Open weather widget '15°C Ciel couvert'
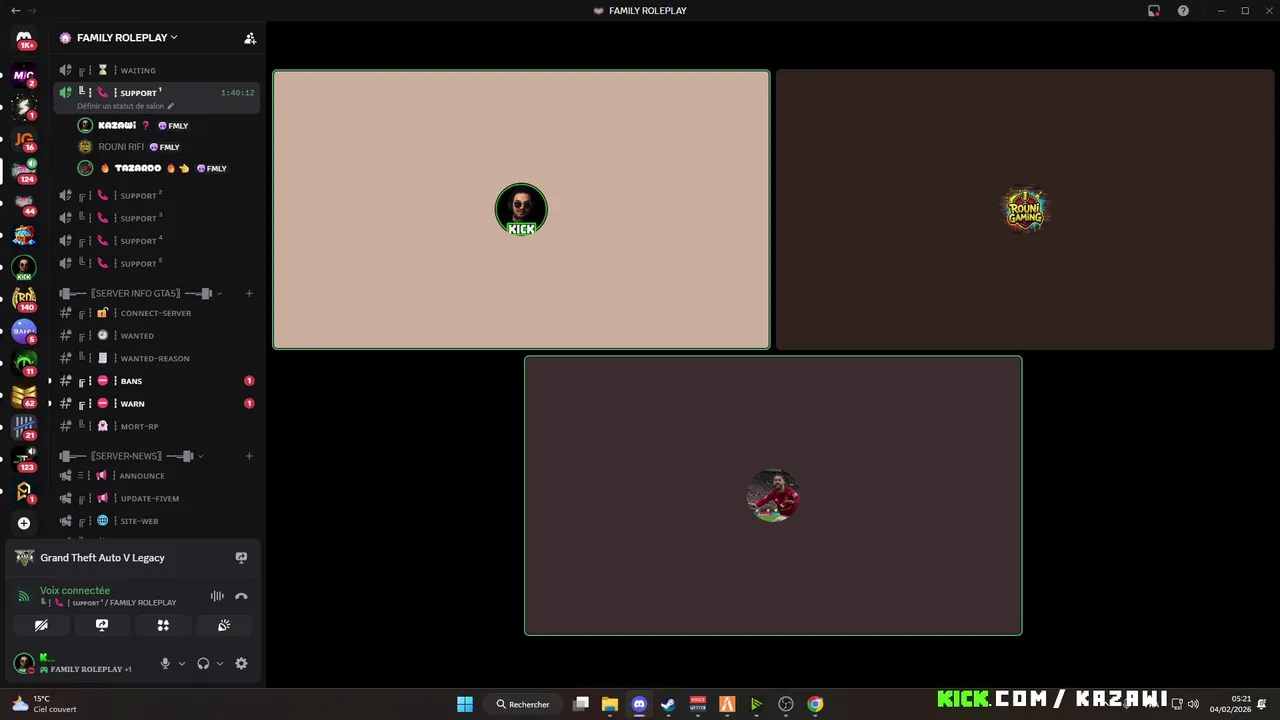The image size is (1280, 720). pyautogui.click(x=43, y=704)
